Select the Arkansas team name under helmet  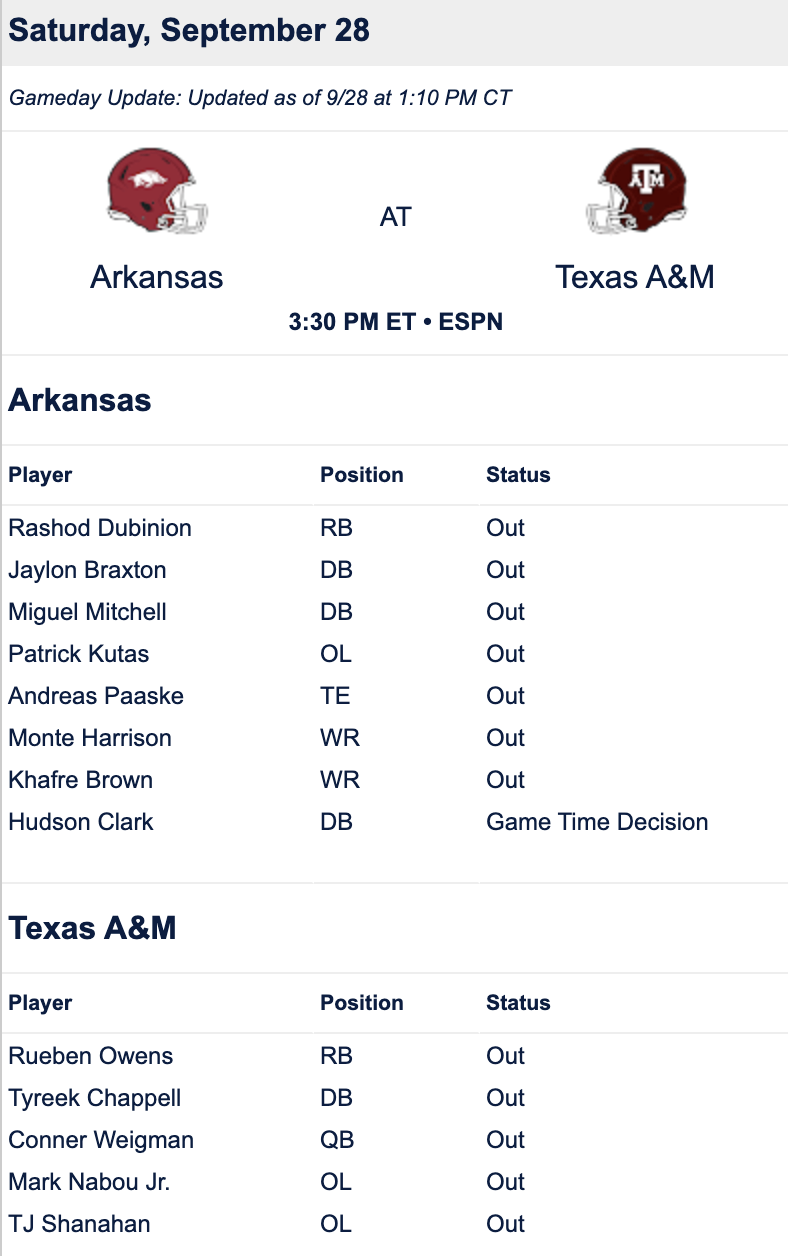(157, 276)
